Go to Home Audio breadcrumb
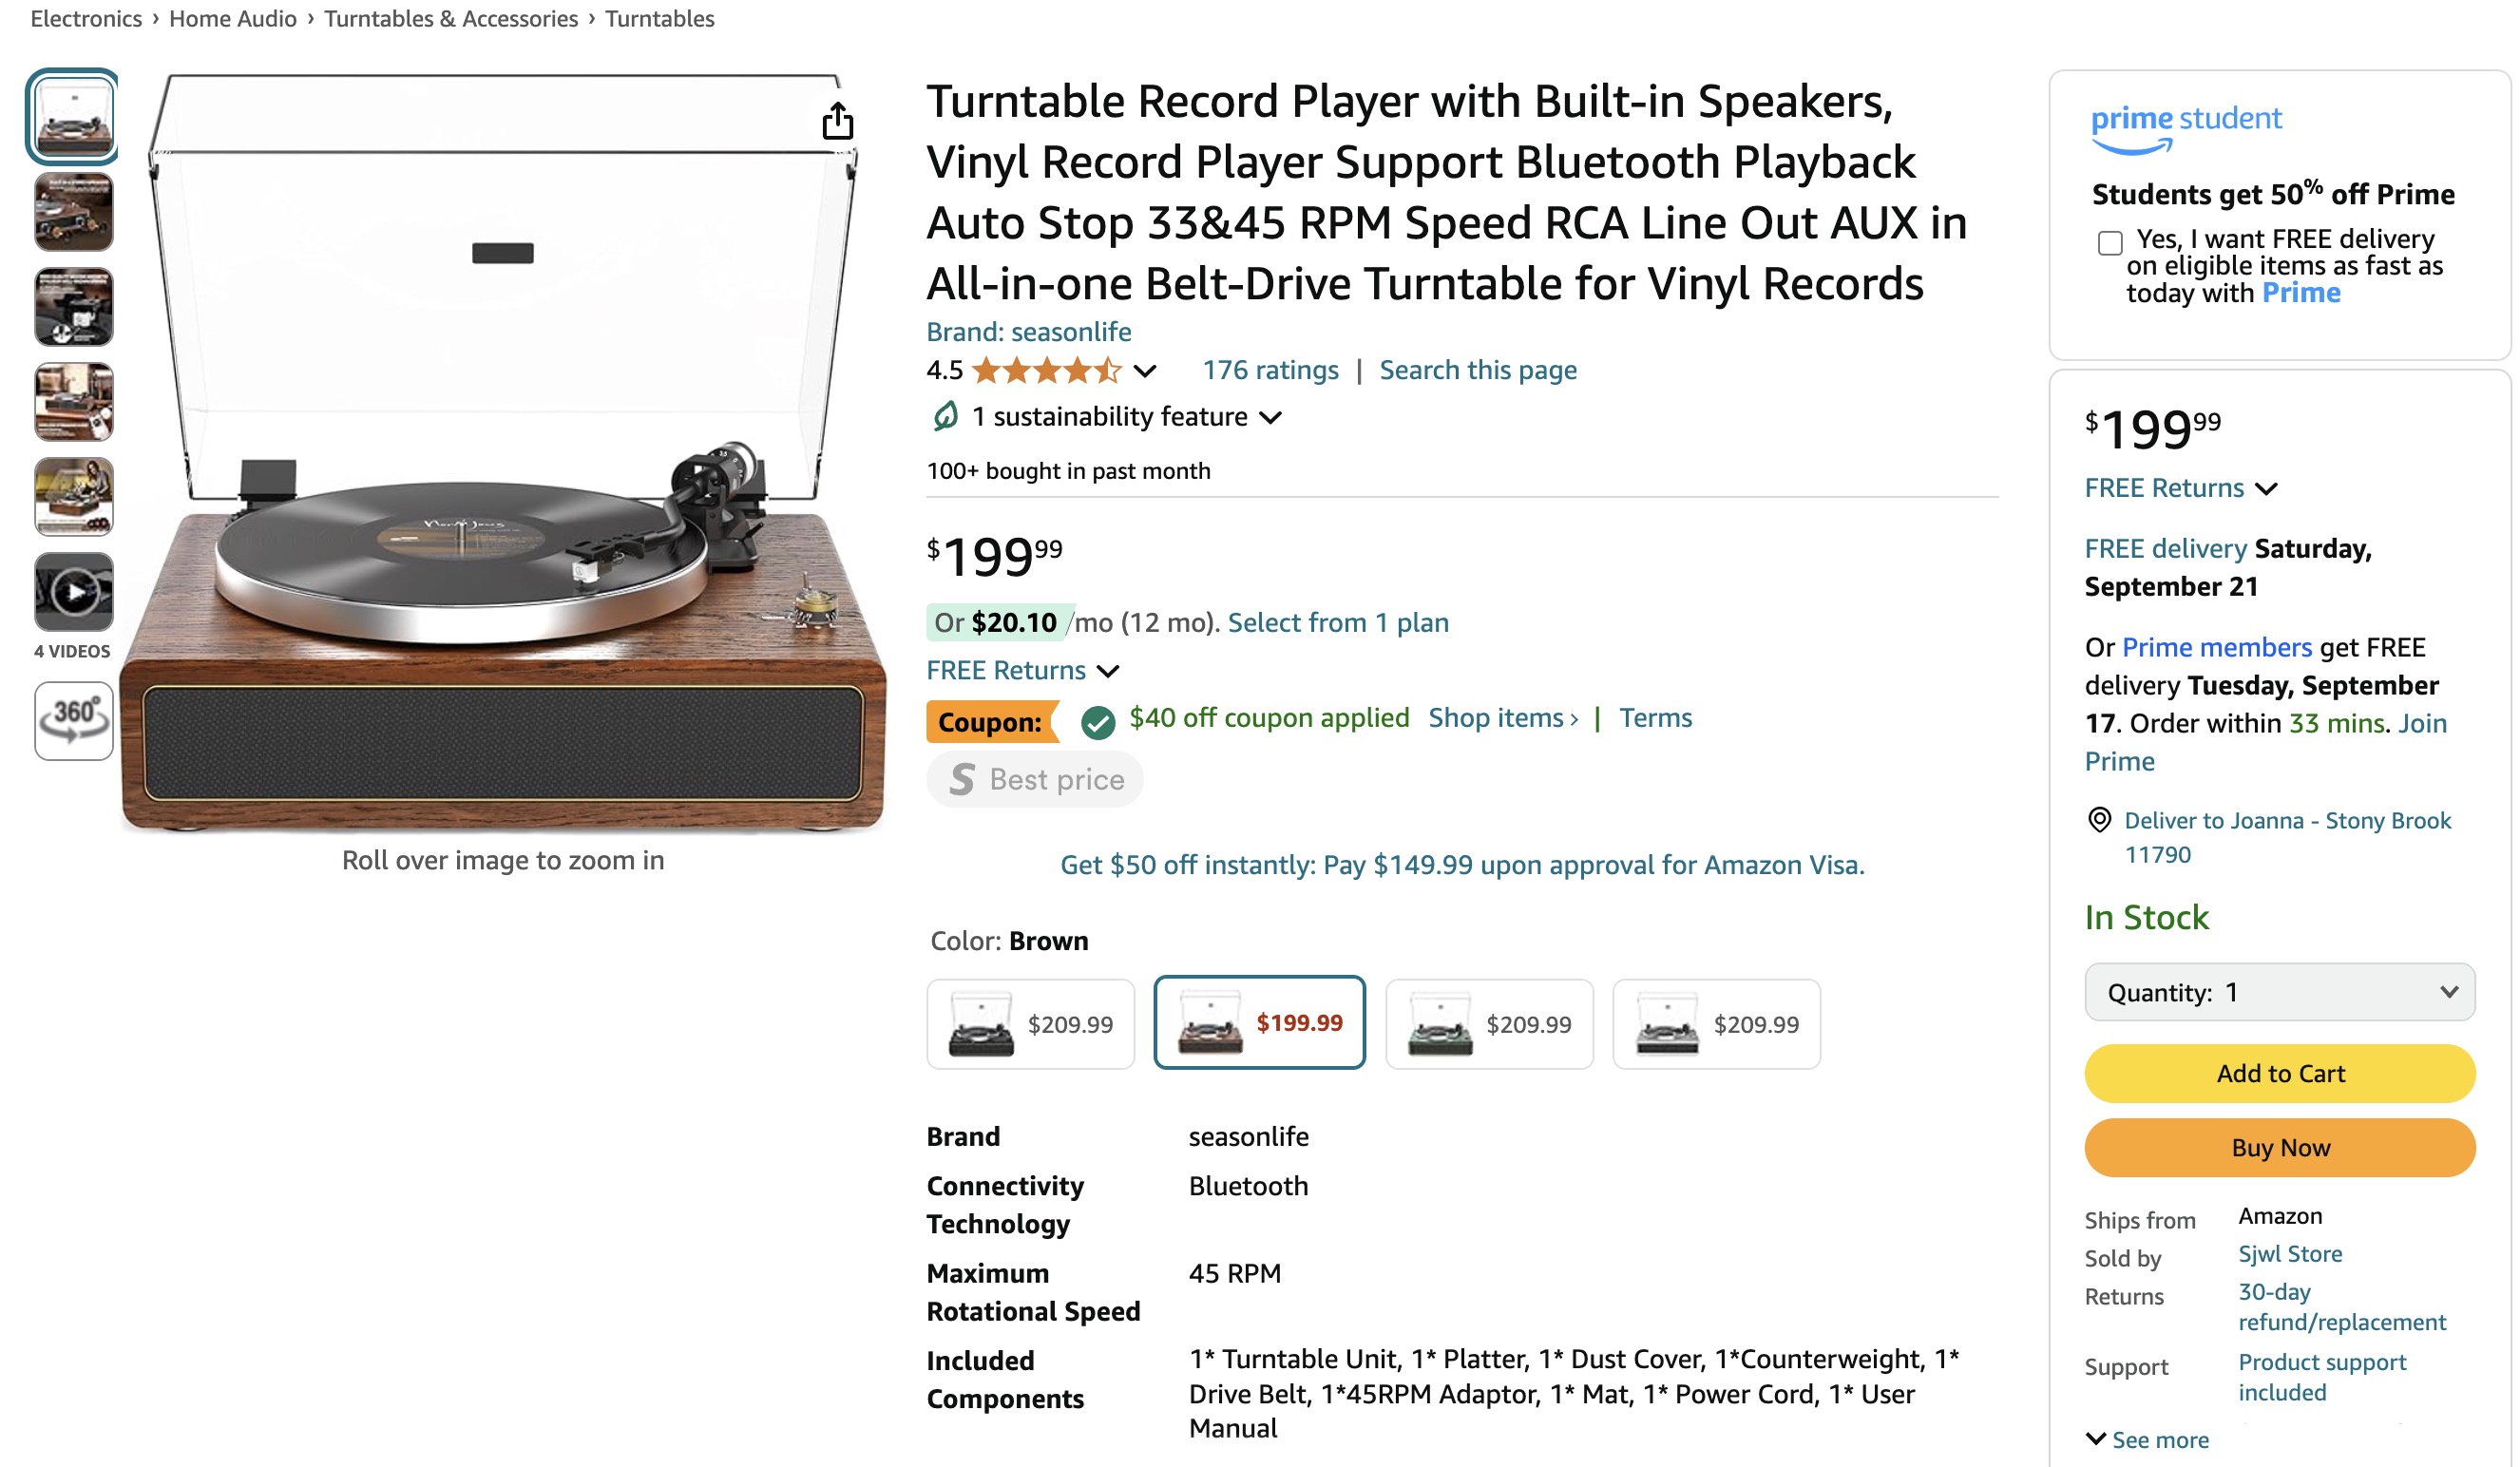The width and height of the screenshot is (2520, 1467). pyautogui.click(x=232, y=18)
